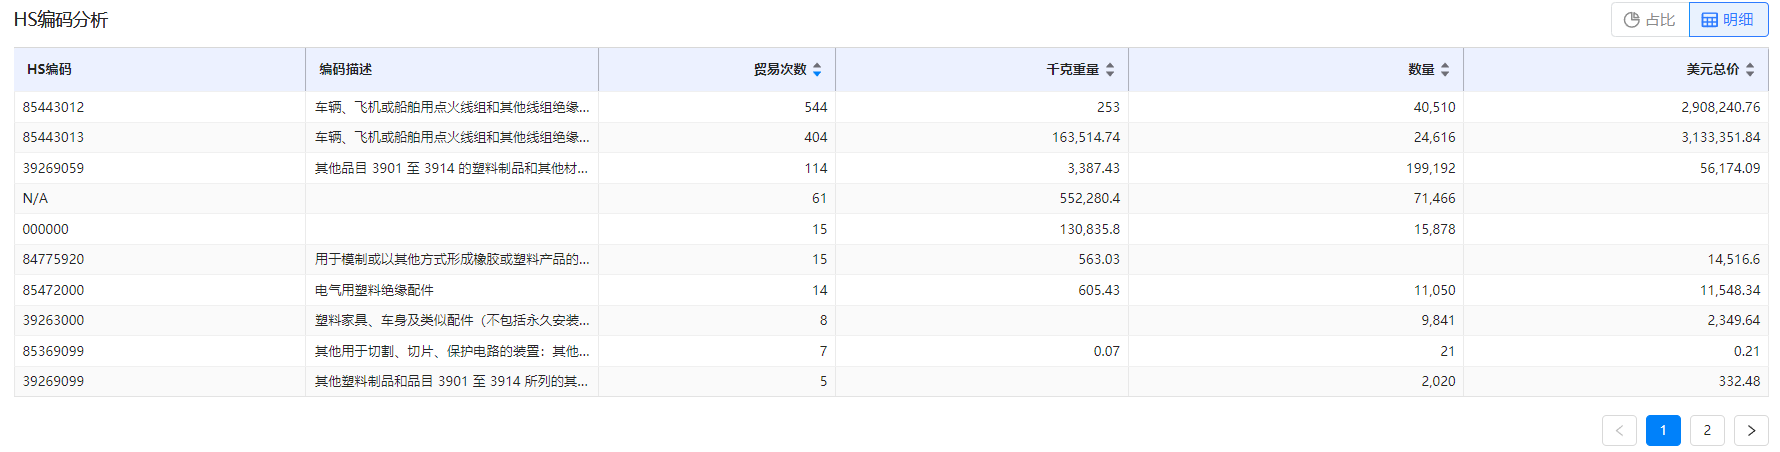Click the 数量 column sort icon
1780x452 pixels.
[1445, 69]
